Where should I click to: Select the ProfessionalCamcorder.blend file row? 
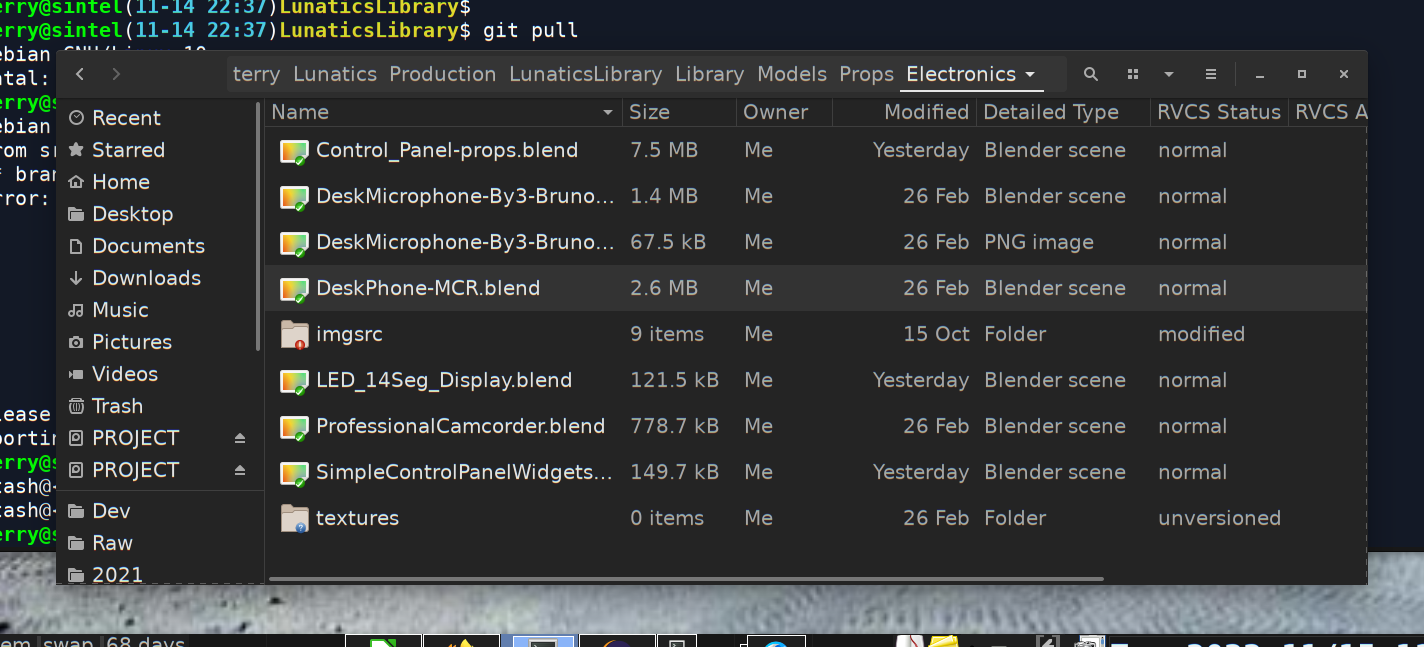point(460,426)
